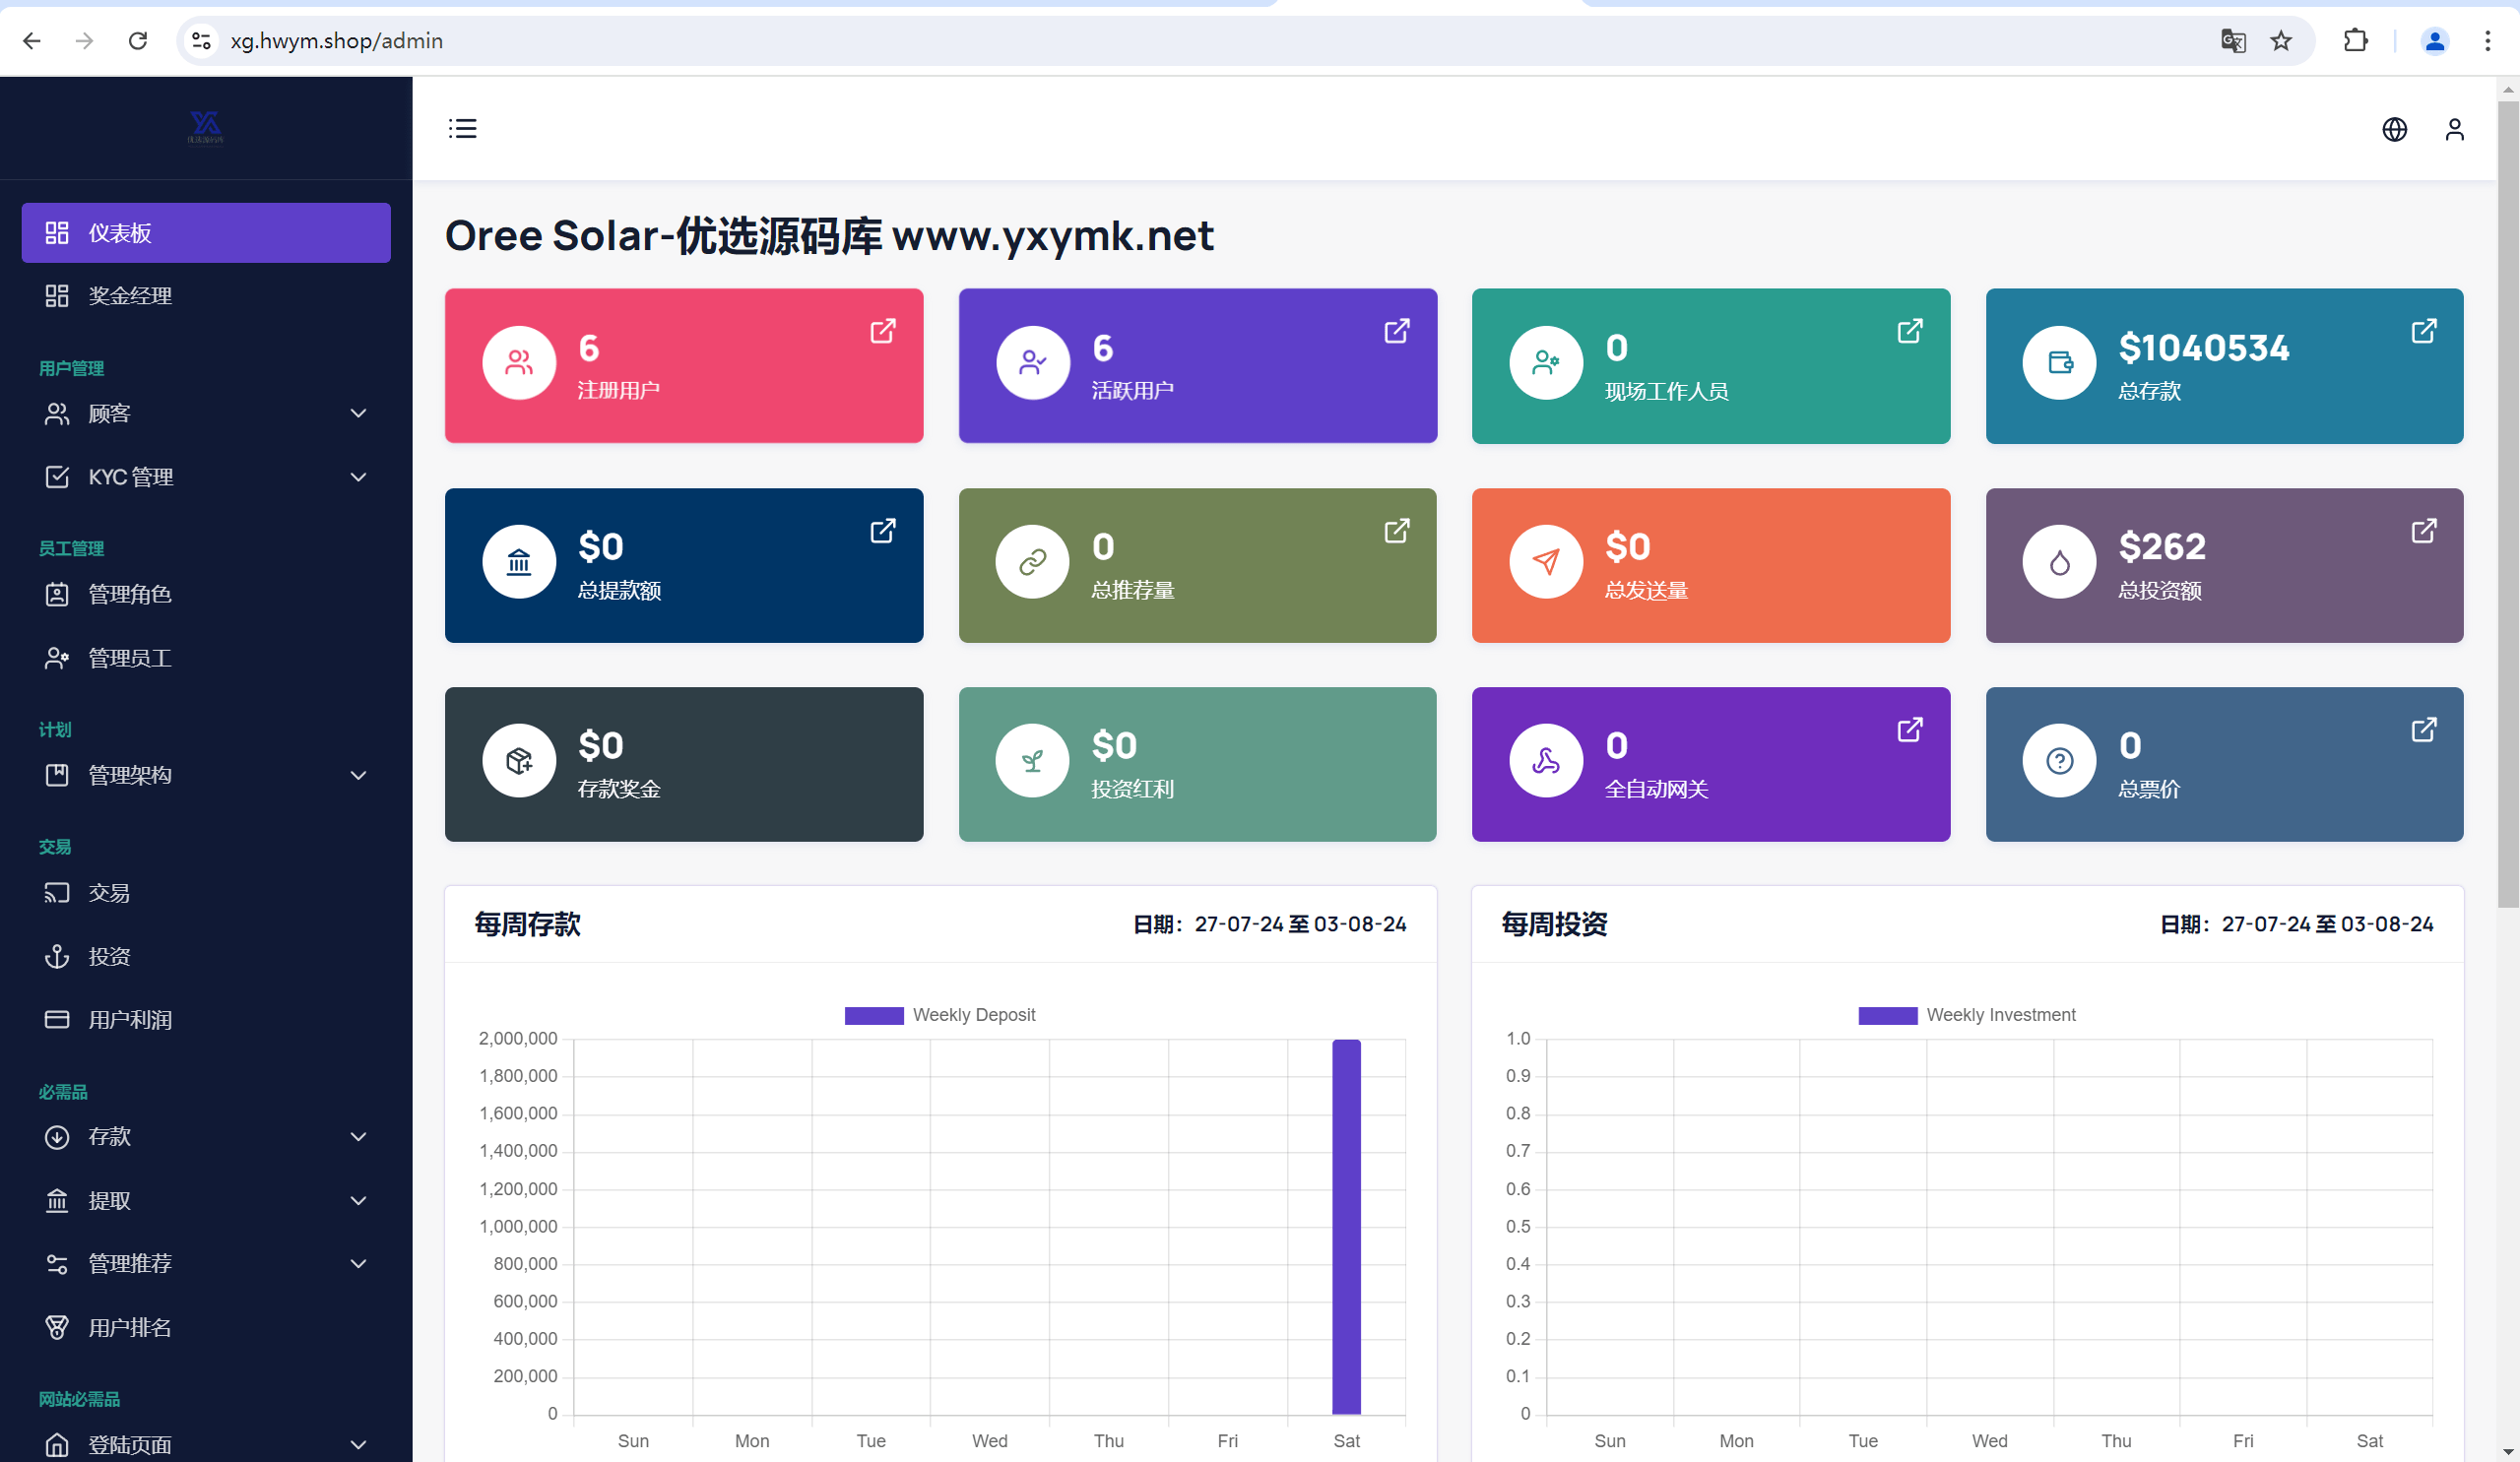The image size is (2520, 1462).
Task: Open 管理员工 in the sidebar
Action: coord(206,658)
